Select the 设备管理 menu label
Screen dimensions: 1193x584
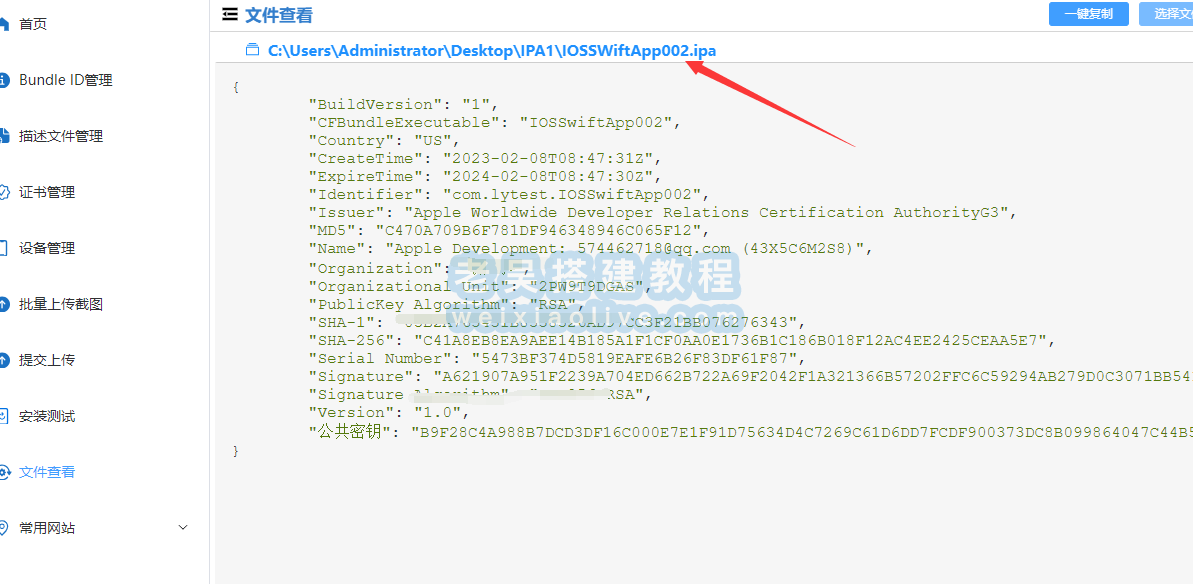pos(47,248)
